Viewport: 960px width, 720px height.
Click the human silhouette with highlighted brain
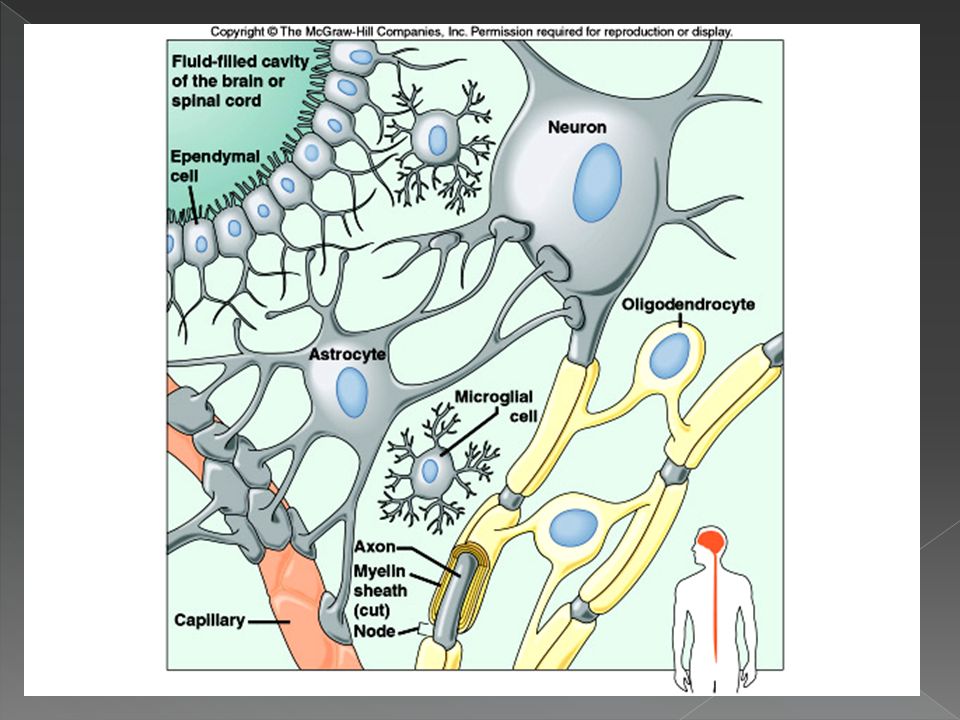(x=714, y=611)
